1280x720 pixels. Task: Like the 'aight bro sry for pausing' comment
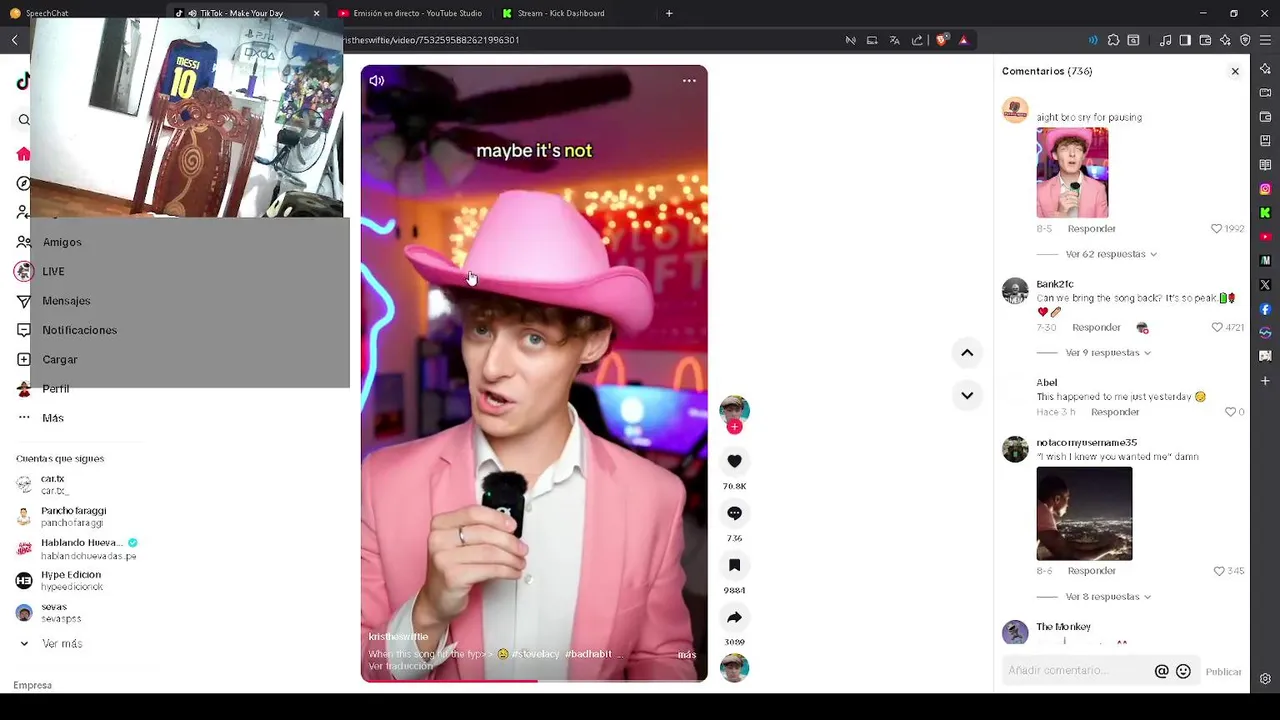point(1216,229)
